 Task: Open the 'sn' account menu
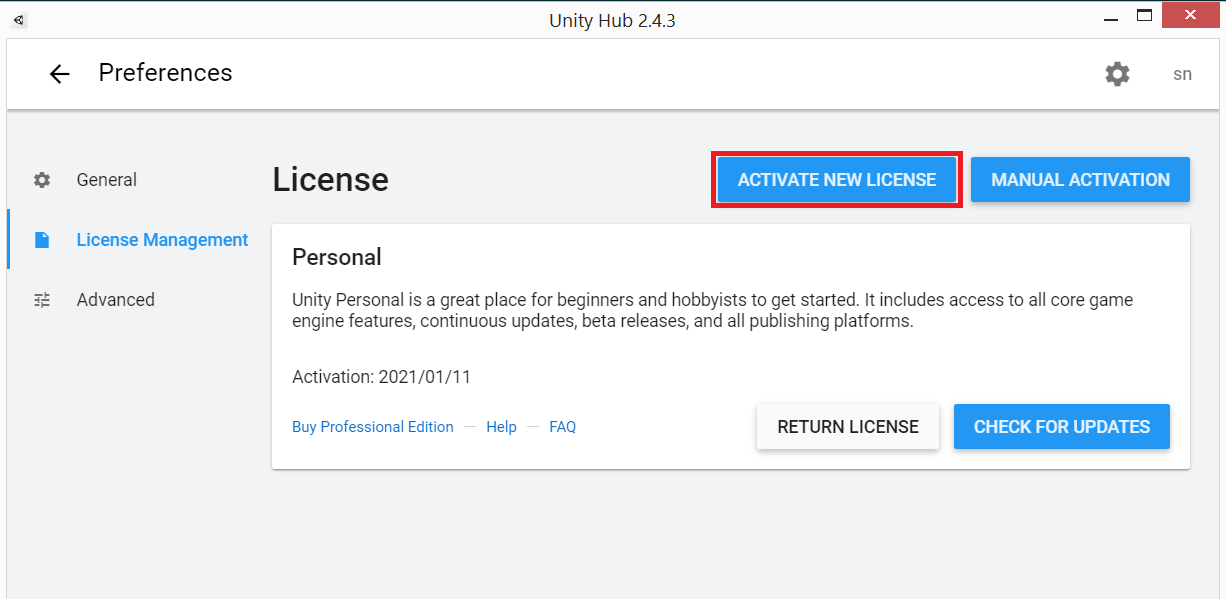coord(1182,74)
